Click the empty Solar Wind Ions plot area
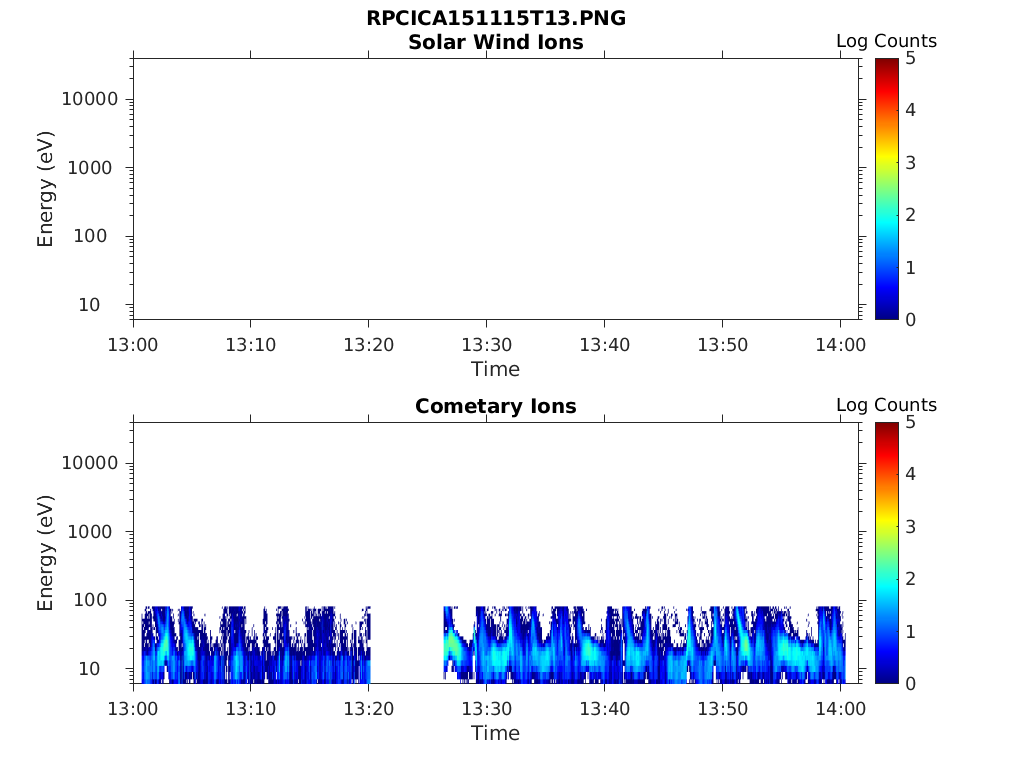The width and height of the screenshot is (1024, 768). tap(496, 189)
